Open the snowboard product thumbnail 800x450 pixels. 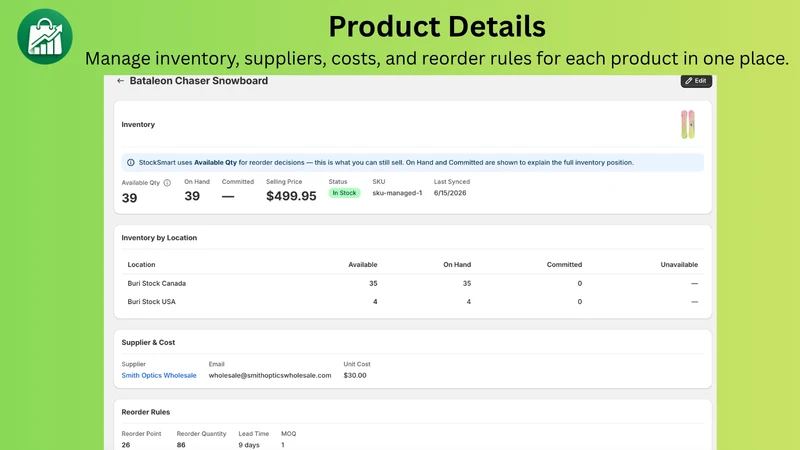pos(688,124)
